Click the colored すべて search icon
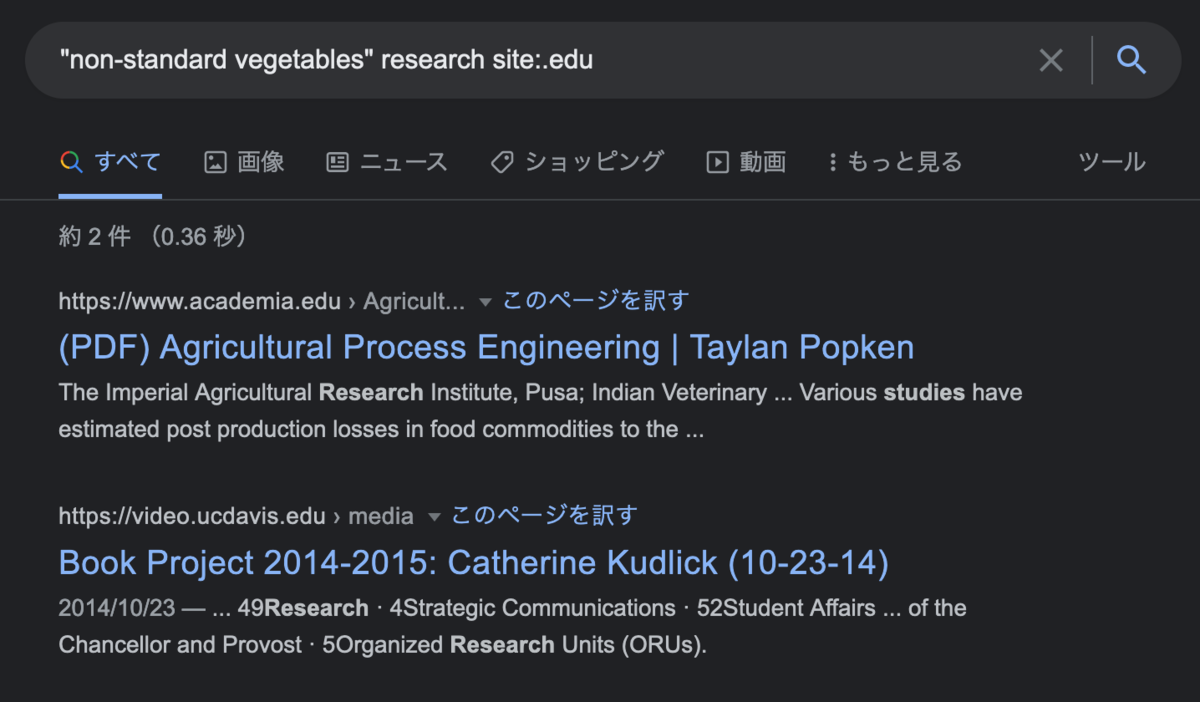Viewport: 1200px width, 702px height. 70,162
